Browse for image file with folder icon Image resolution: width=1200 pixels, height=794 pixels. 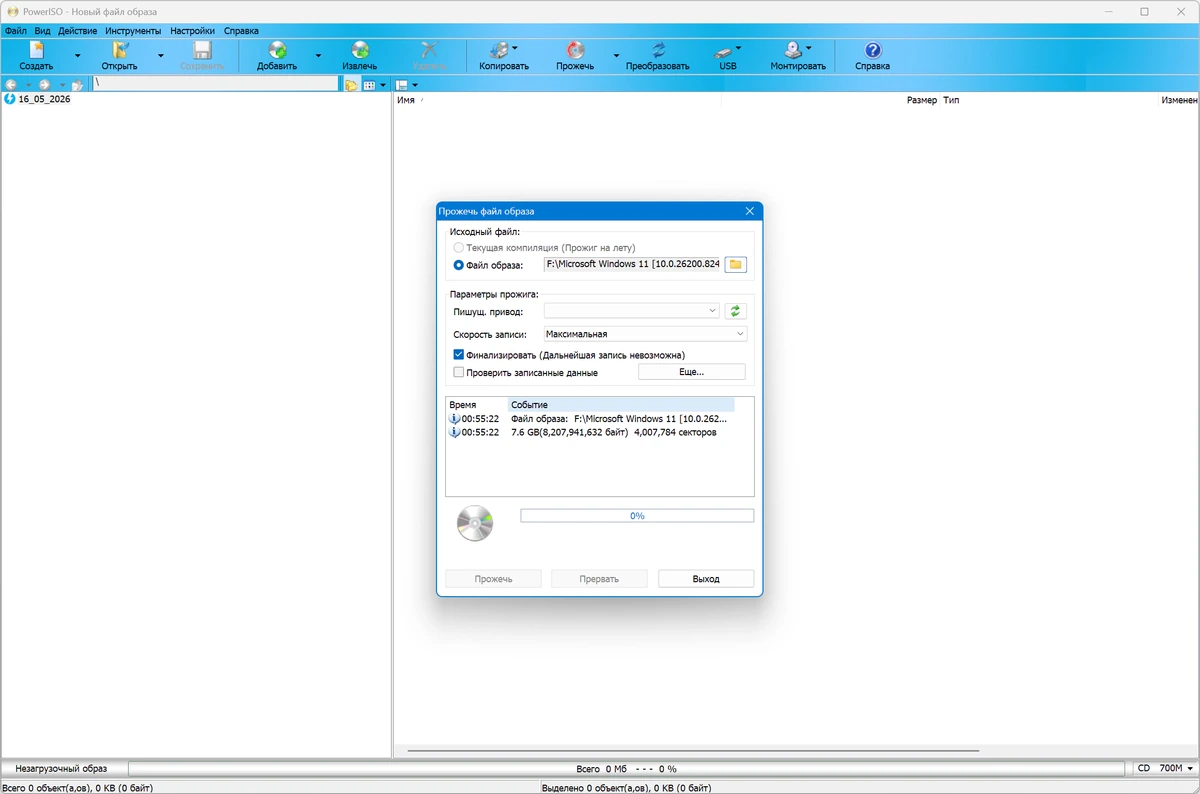pyautogui.click(x=736, y=264)
